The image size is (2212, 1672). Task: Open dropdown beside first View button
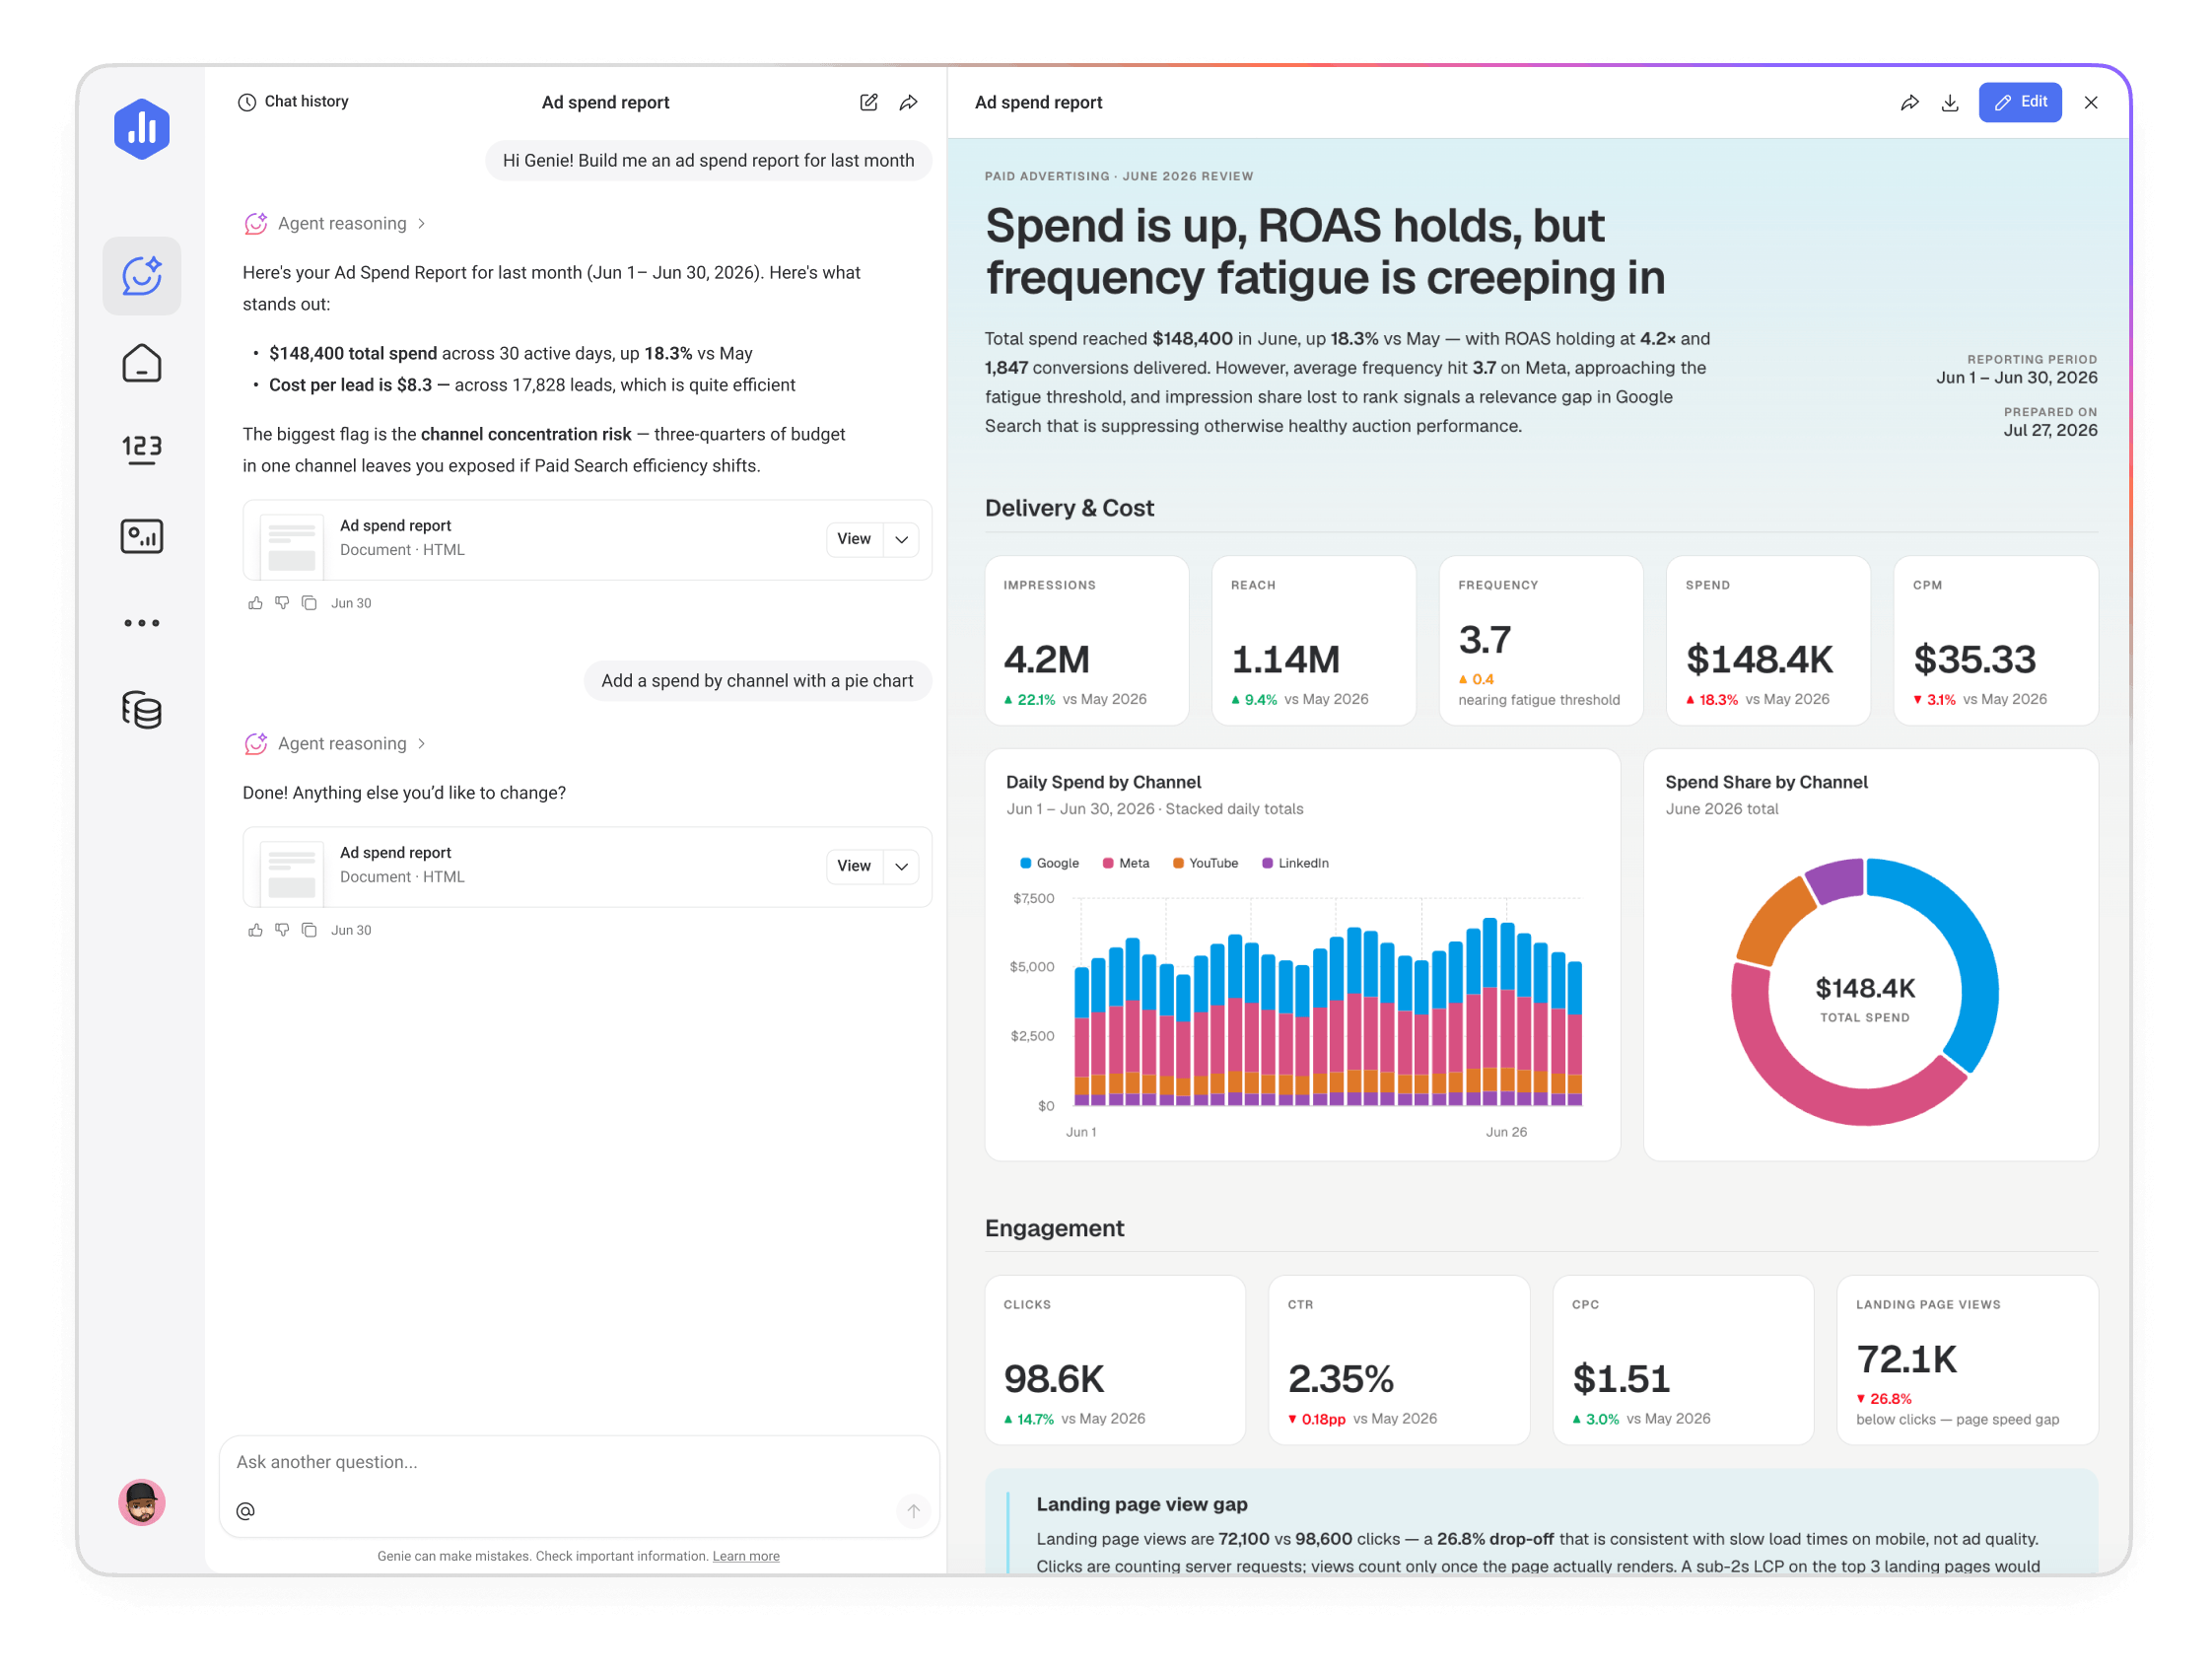902,539
